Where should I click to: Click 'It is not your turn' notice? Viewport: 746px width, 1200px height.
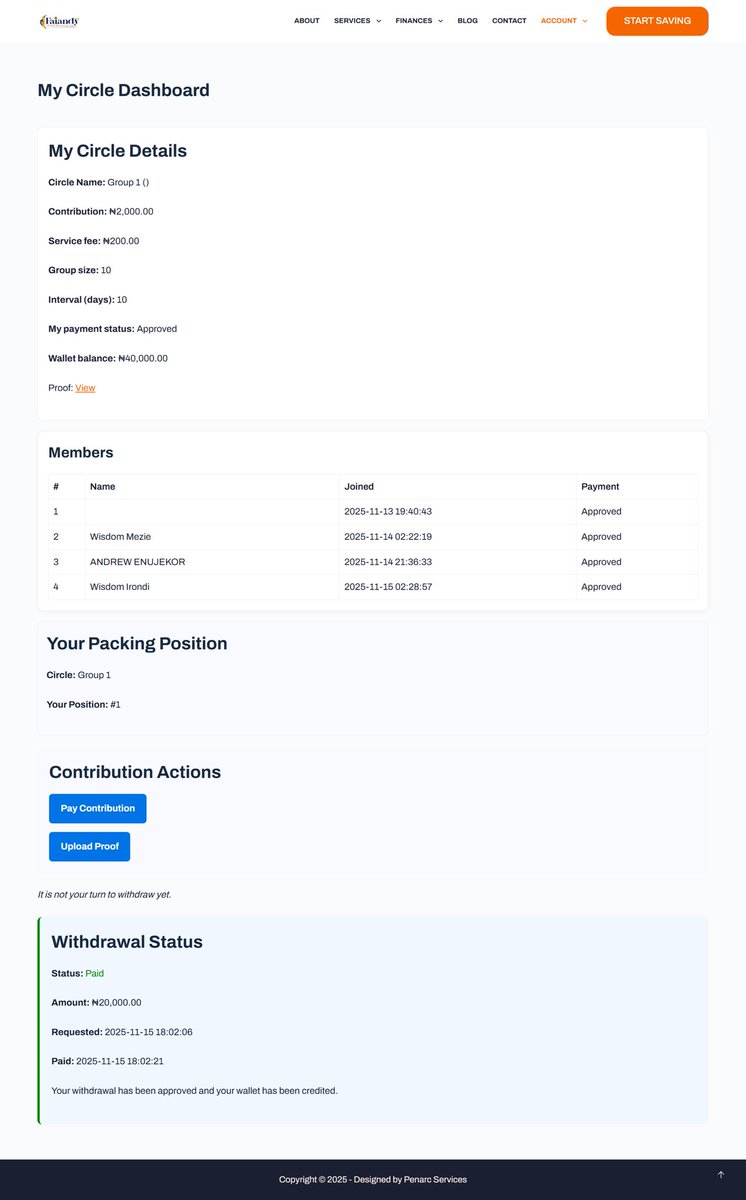pyautogui.click(x=104, y=894)
